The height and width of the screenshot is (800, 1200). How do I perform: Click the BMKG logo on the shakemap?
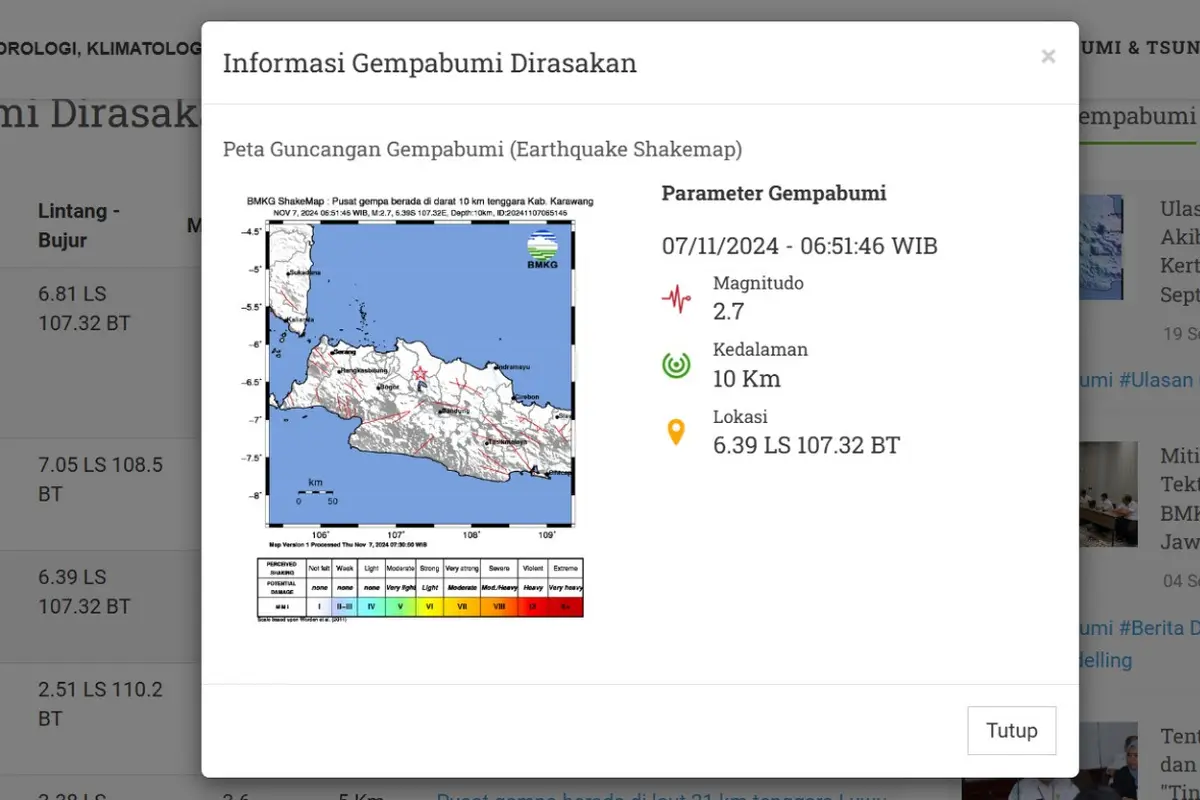[x=543, y=250]
